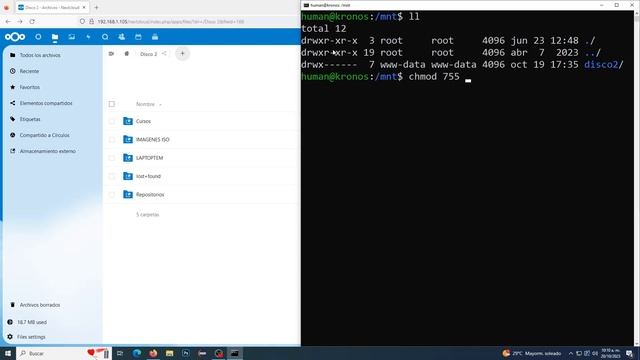The height and width of the screenshot is (360, 640).
Task: Check the LAPTOPTEM folder checkbox
Action: pyautogui.click(x=112, y=158)
